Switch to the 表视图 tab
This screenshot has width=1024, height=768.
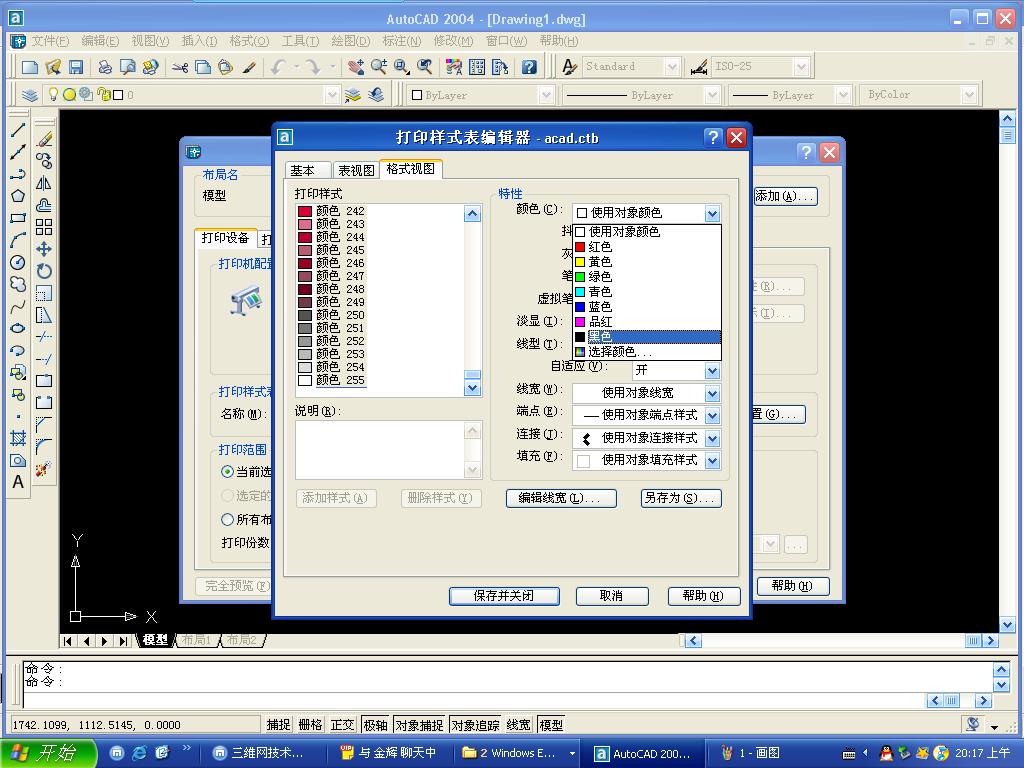(356, 170)
